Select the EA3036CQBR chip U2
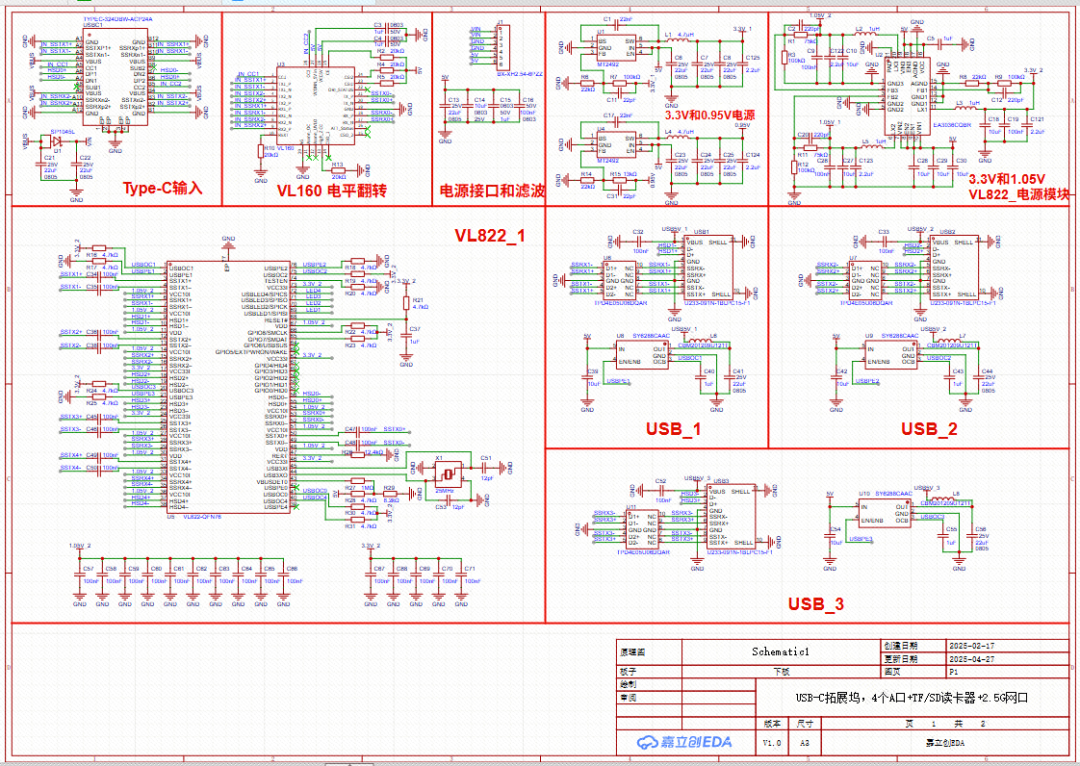The height and width of the screenshot is (766, 1080). (906, 96)
